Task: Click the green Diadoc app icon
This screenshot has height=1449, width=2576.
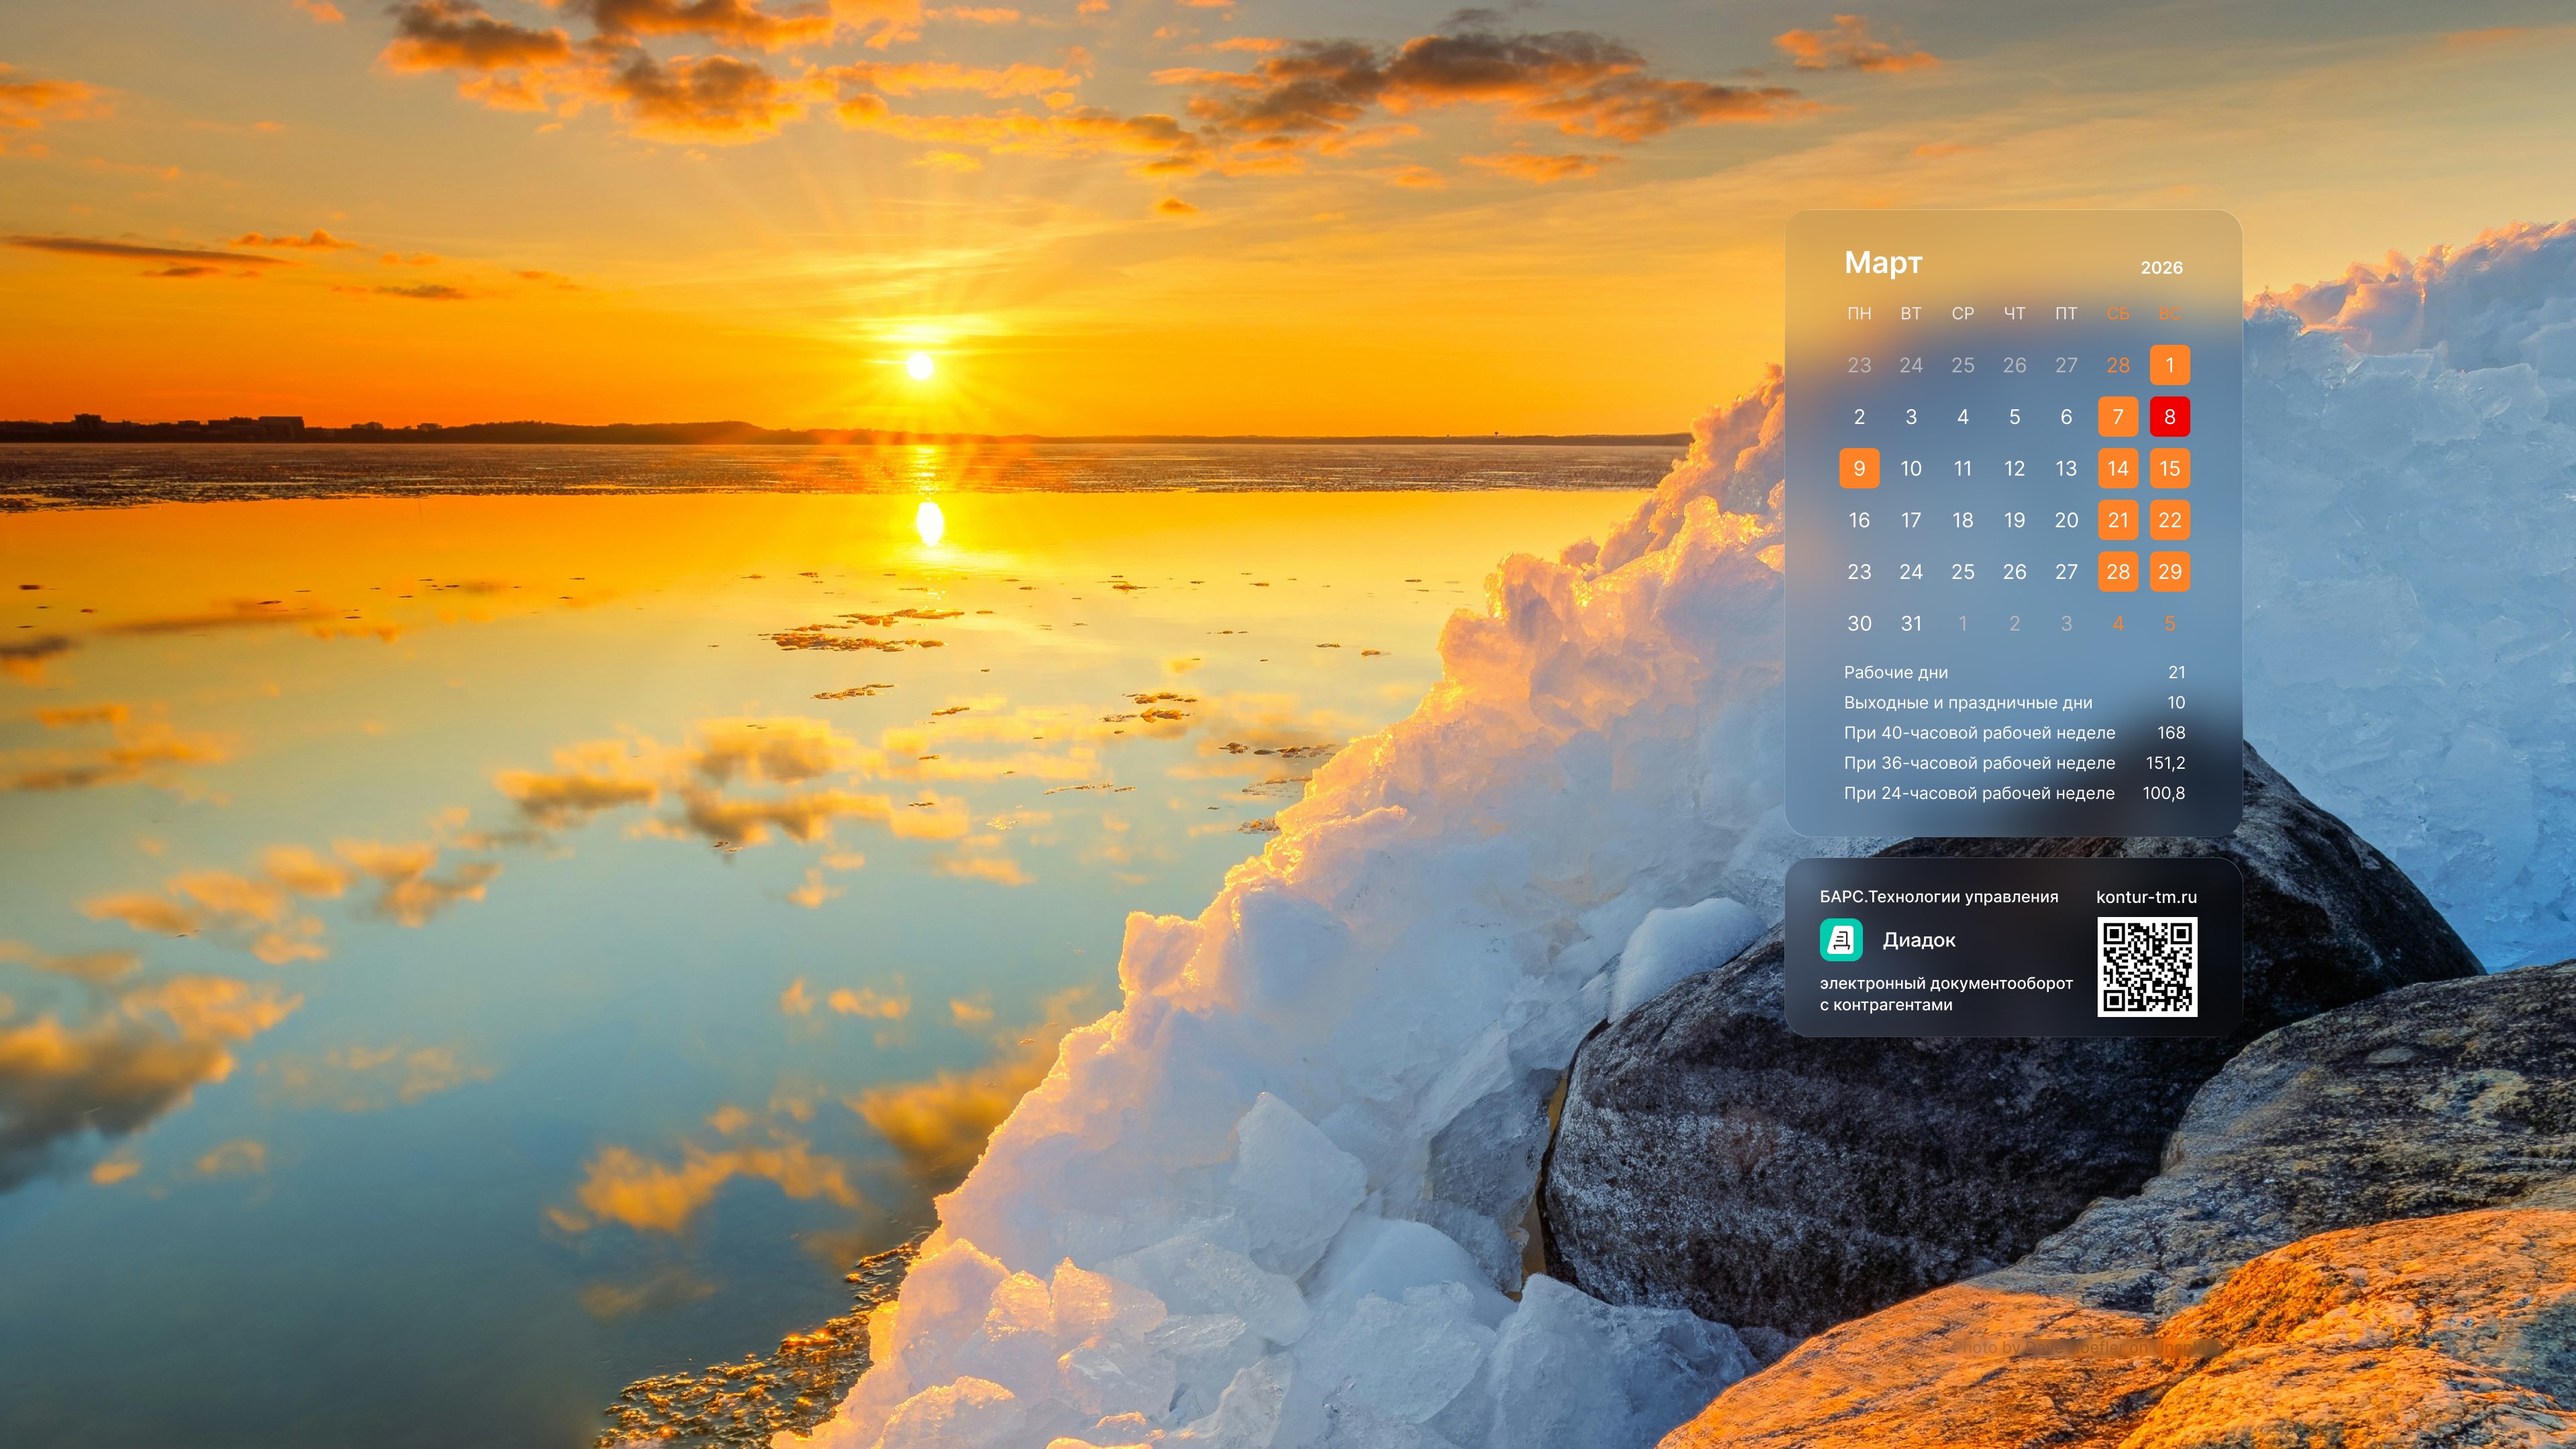Action: [x=1840, y=940]
